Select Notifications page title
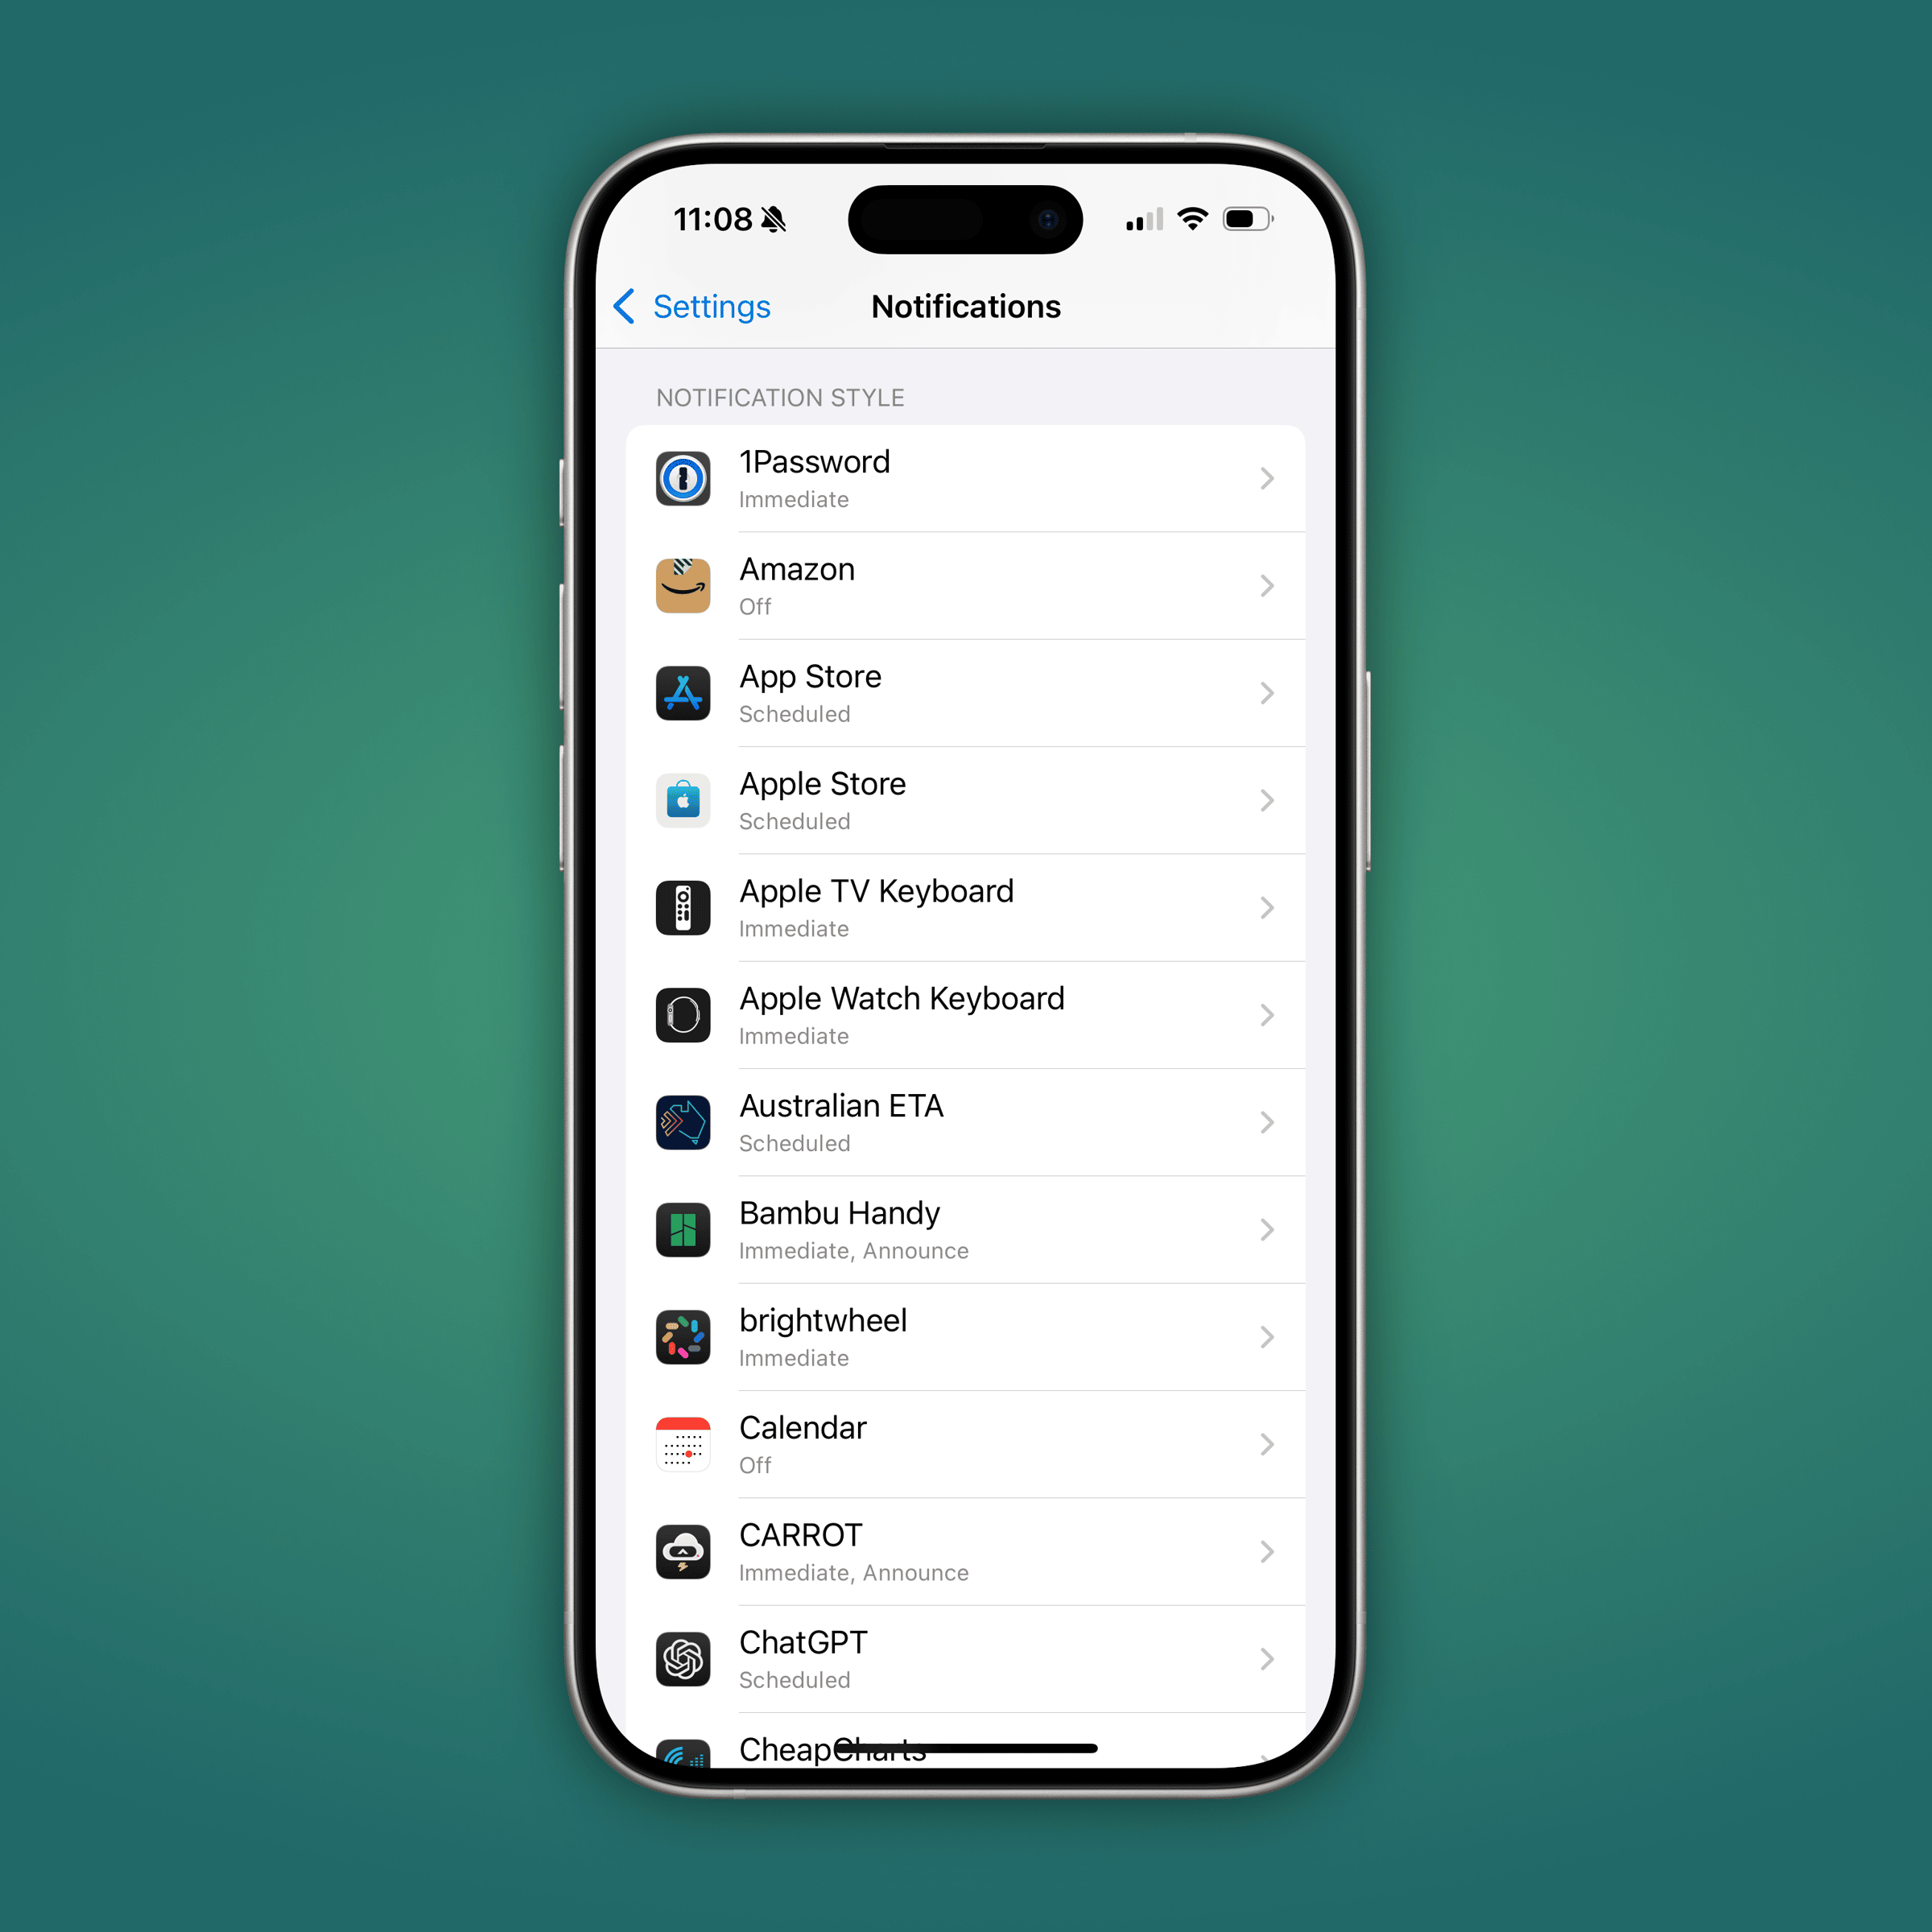Image resolution: width=1932 pixels, height=1932 pixels. tap(964, 306)
